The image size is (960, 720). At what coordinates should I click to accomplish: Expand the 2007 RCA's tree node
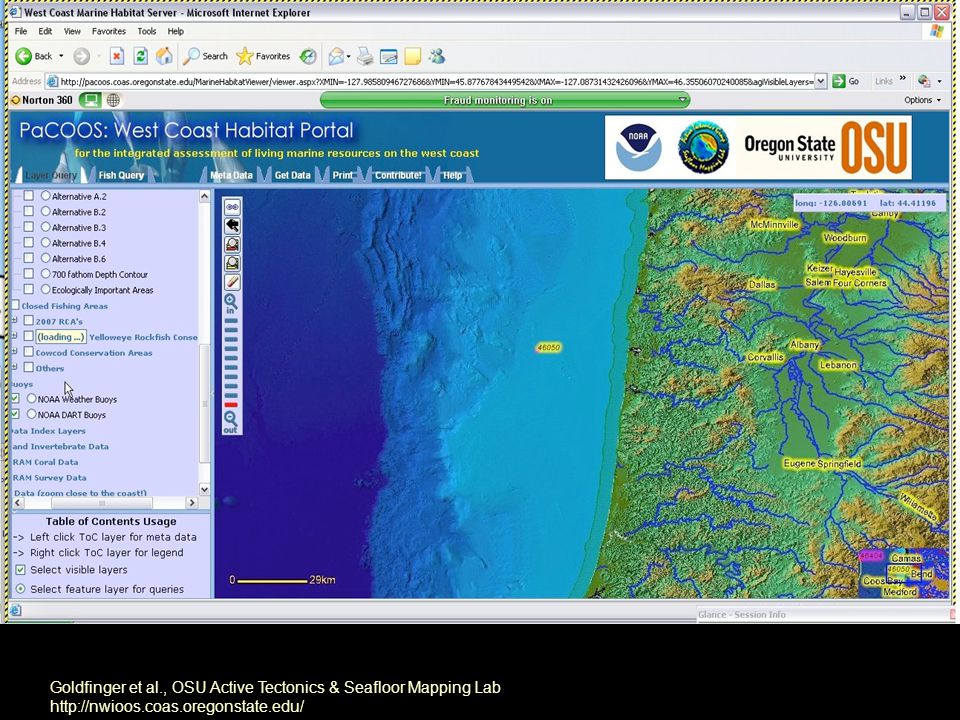click(x=15, y=320)
